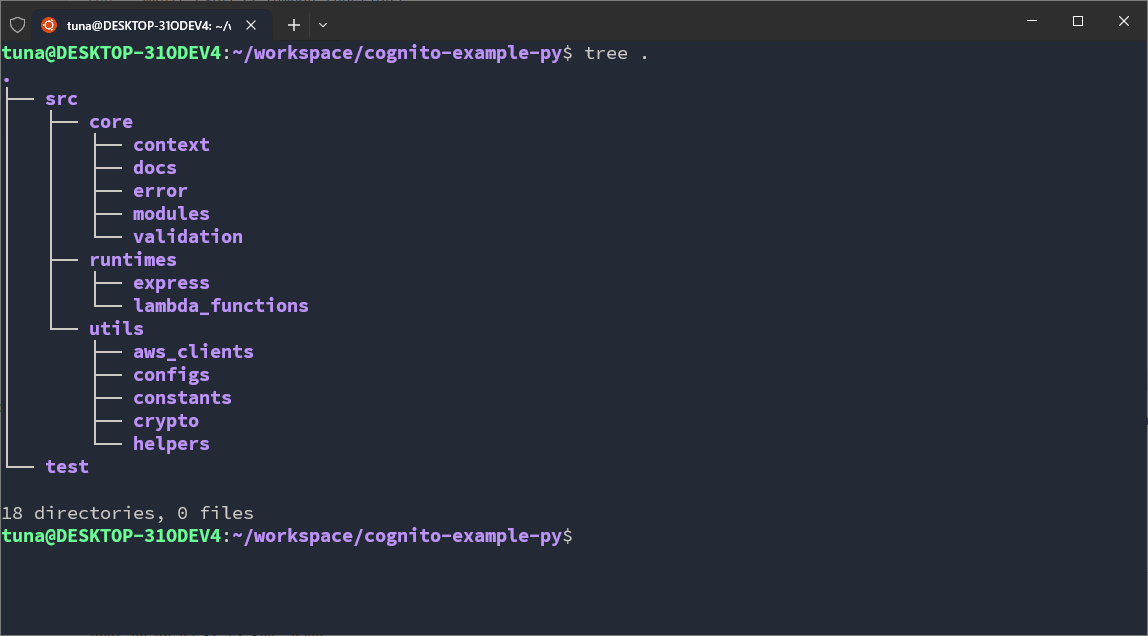Select the tuna@DESKTOP-31ODEV4 tab
The width and height of the screenshot is (1148, 636).
click(x=148, y=24)
